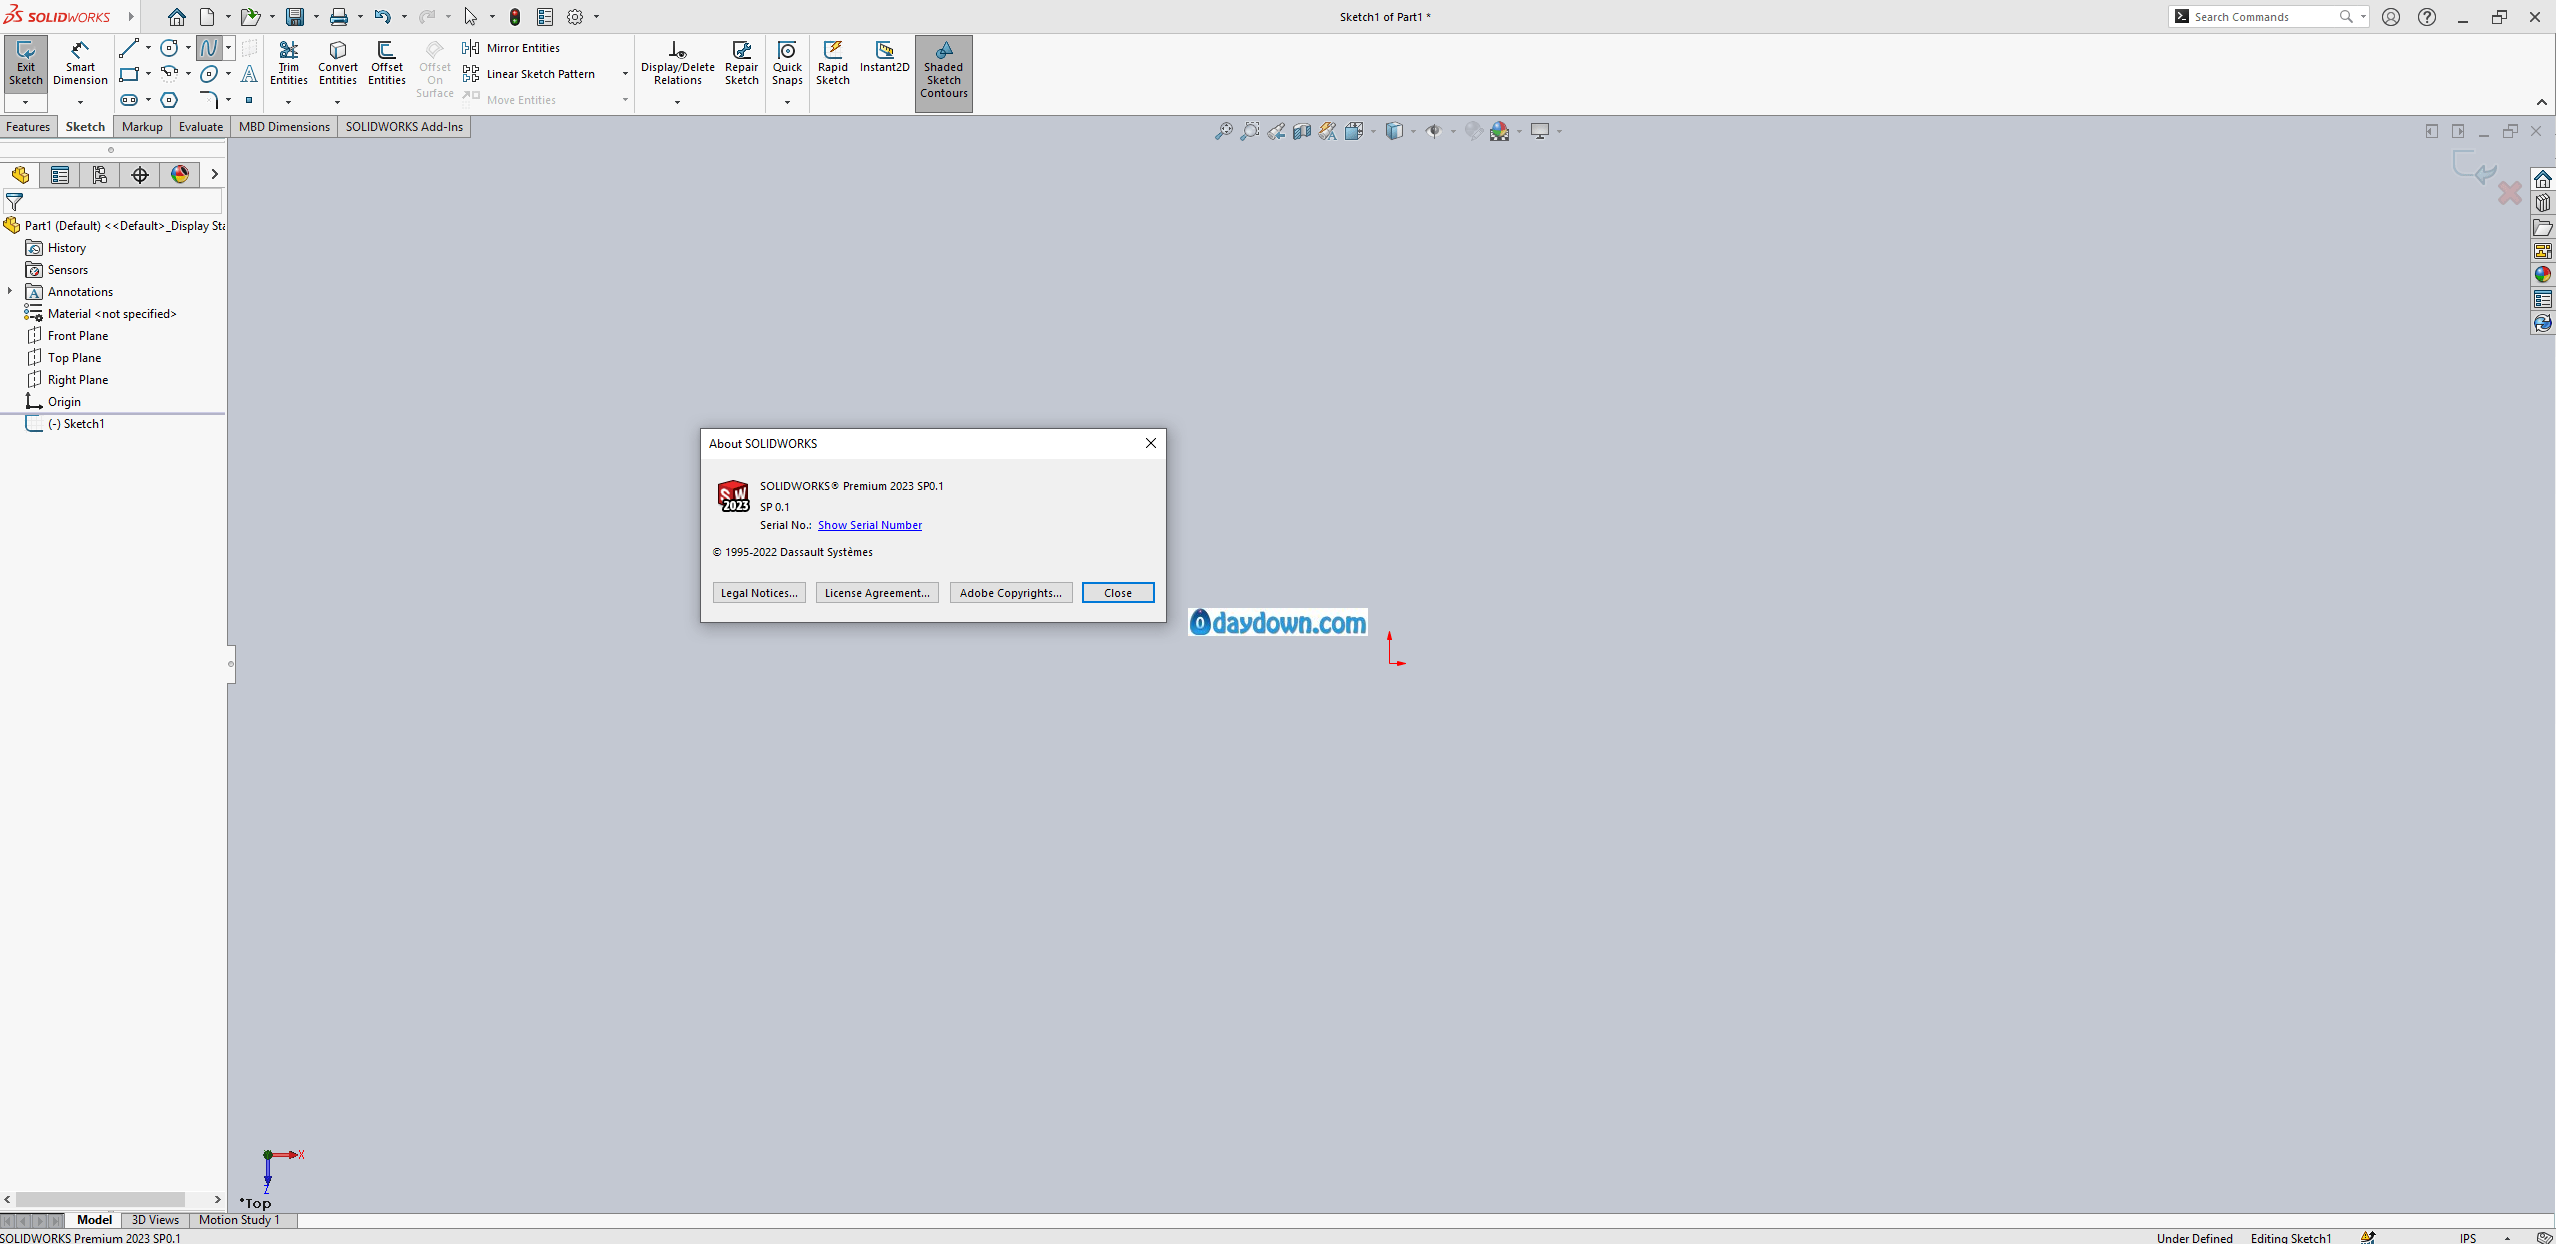Click the Section View icon
The width and height of the screenshot is (2556, 1244).
click(1301, 131)
